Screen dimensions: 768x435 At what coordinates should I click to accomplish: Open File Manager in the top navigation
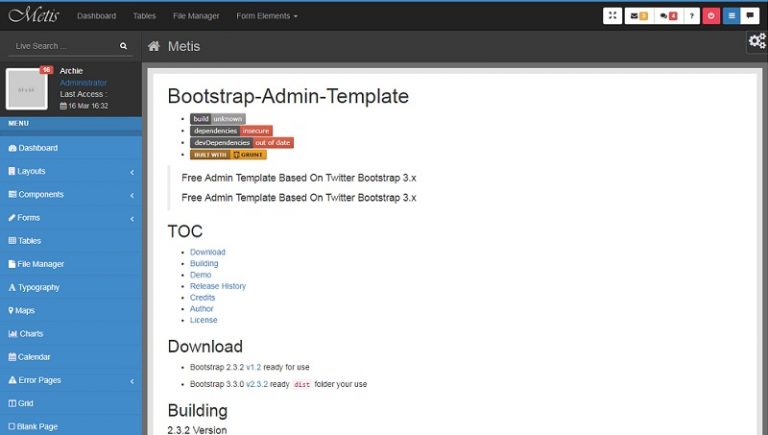tap(196, 16)
